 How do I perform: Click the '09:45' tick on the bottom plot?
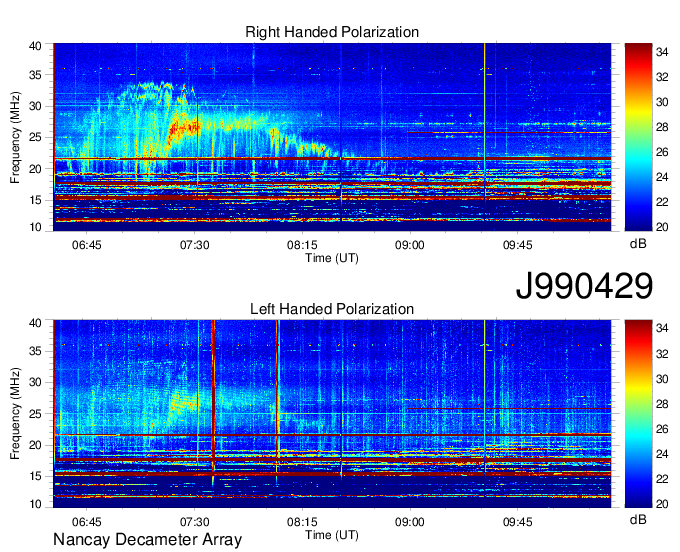pos(517,522)
